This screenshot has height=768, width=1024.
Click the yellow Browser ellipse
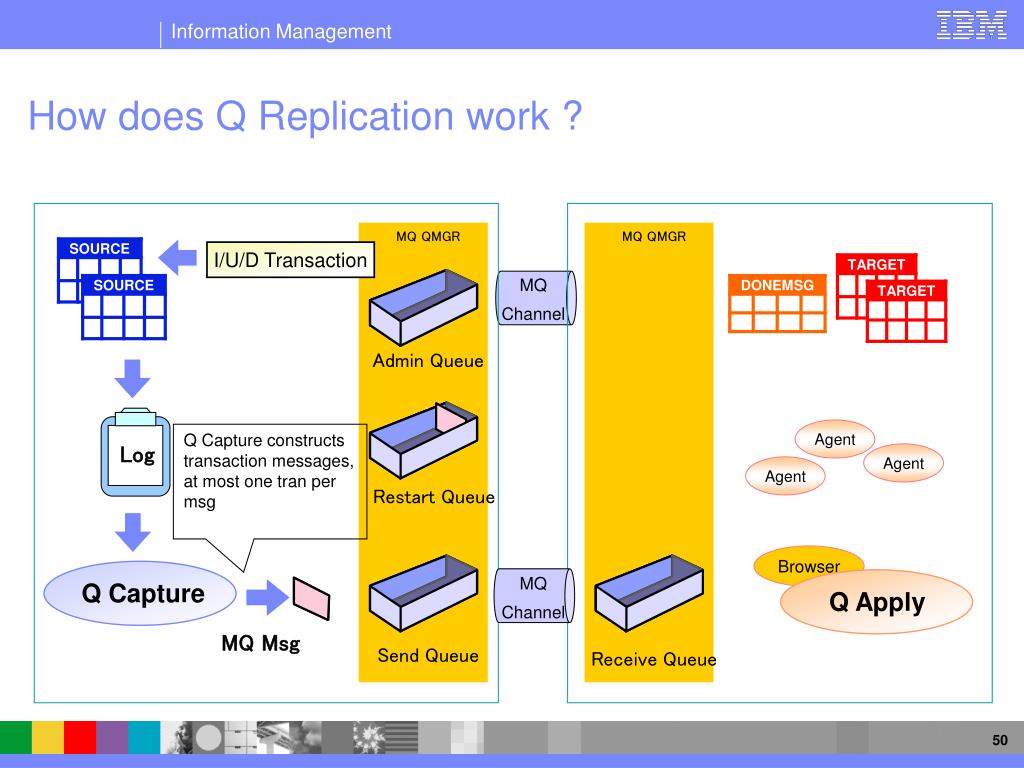click(808, 564)
